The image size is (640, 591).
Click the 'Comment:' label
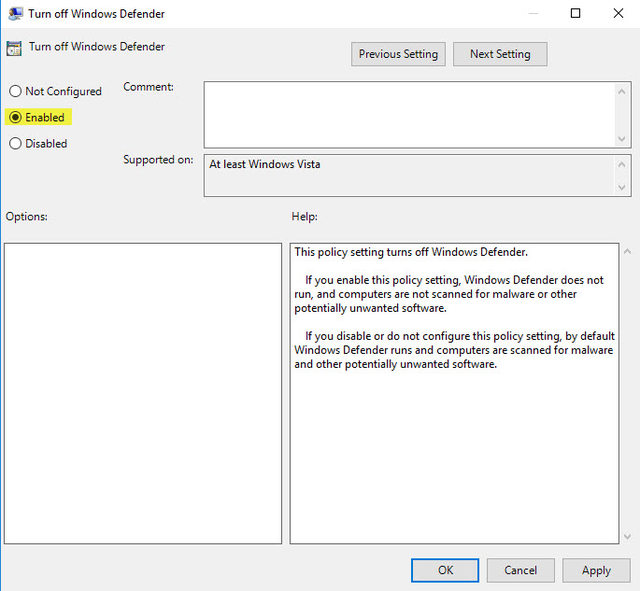point(148,87)
